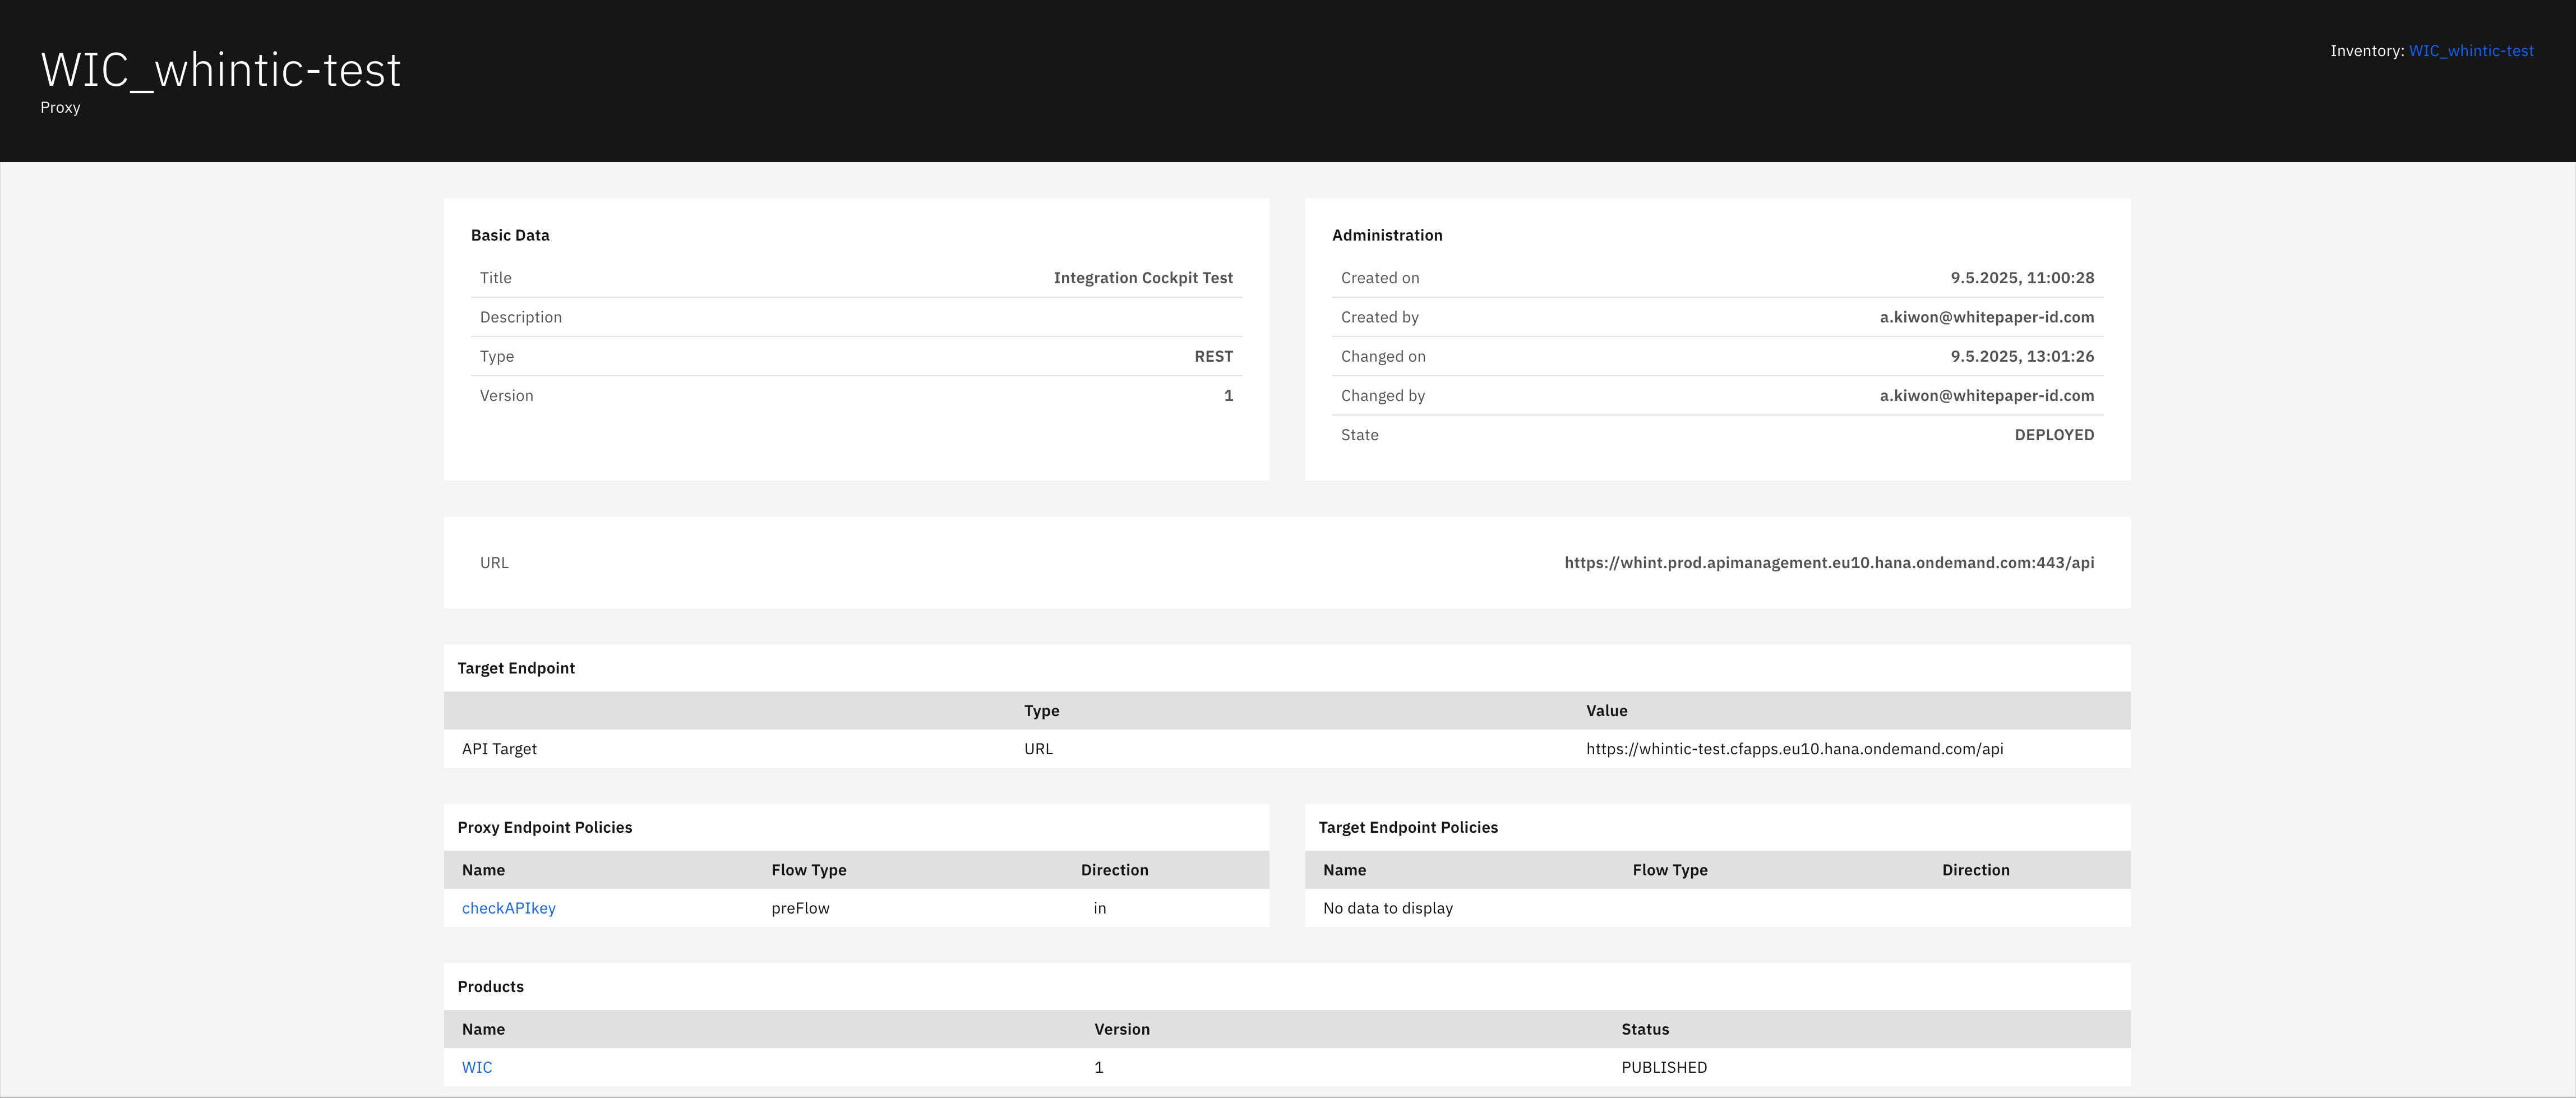
Task: Click the Target Endpoint Policies heading
Action: tap(1407, 827)
